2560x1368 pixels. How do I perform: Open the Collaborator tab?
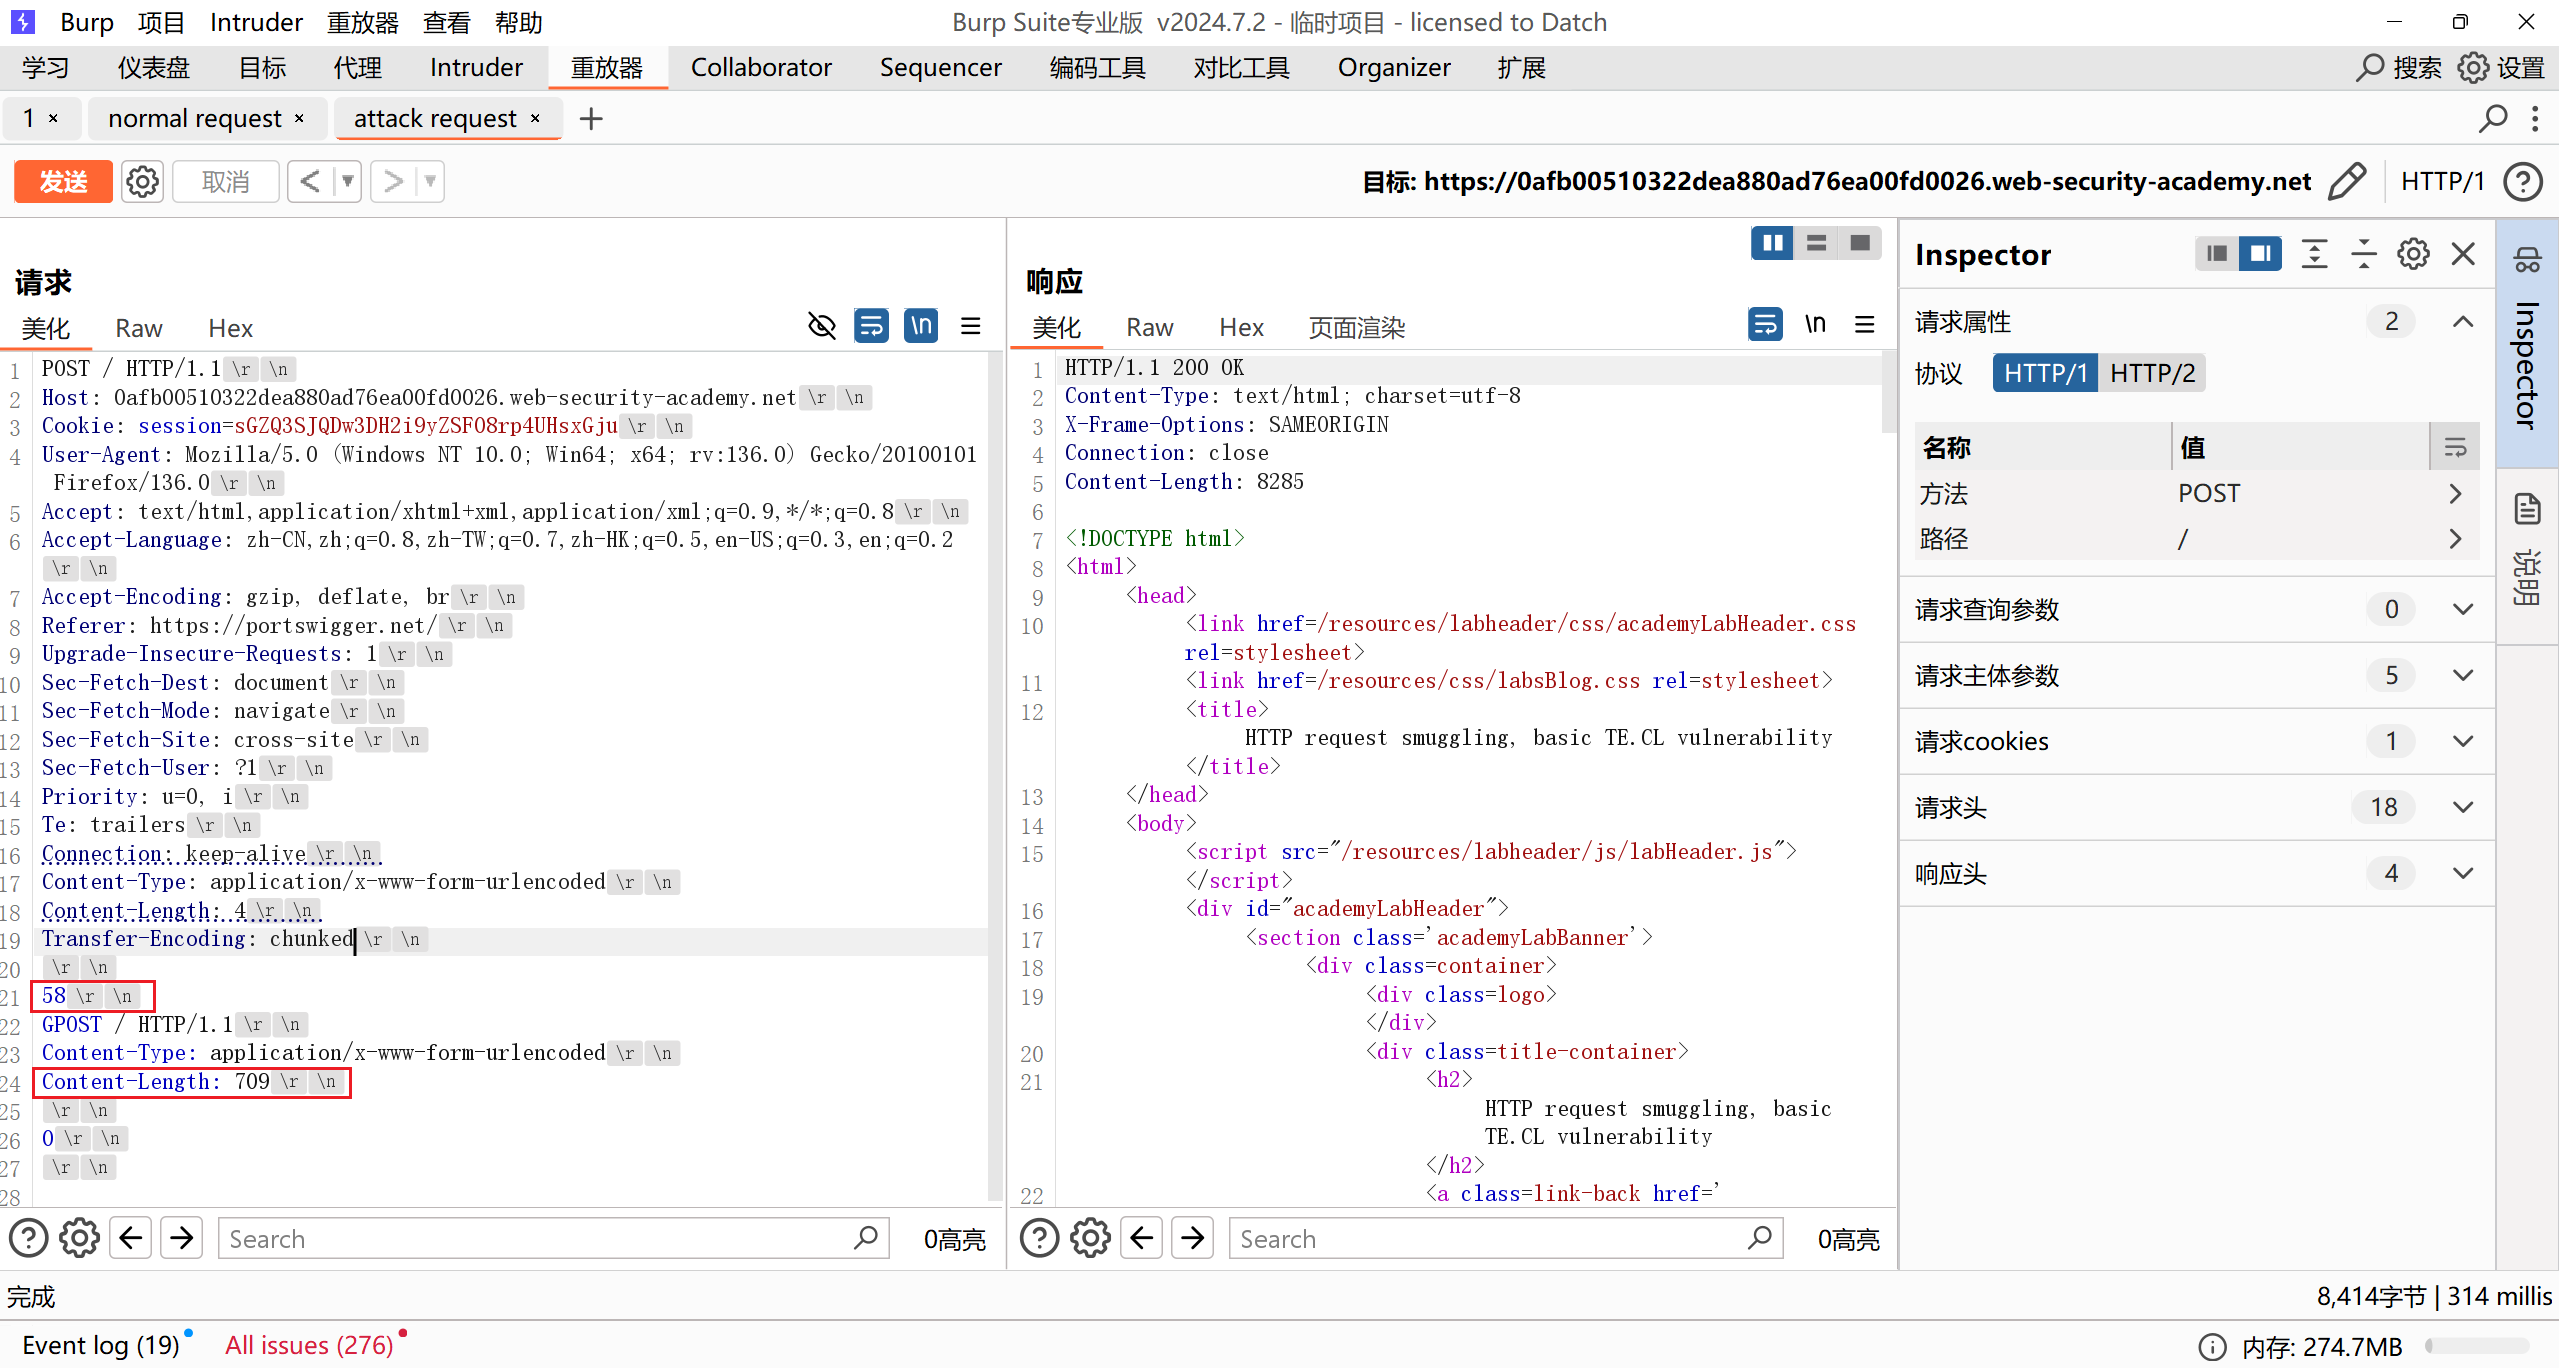click(x=761, y=68)
